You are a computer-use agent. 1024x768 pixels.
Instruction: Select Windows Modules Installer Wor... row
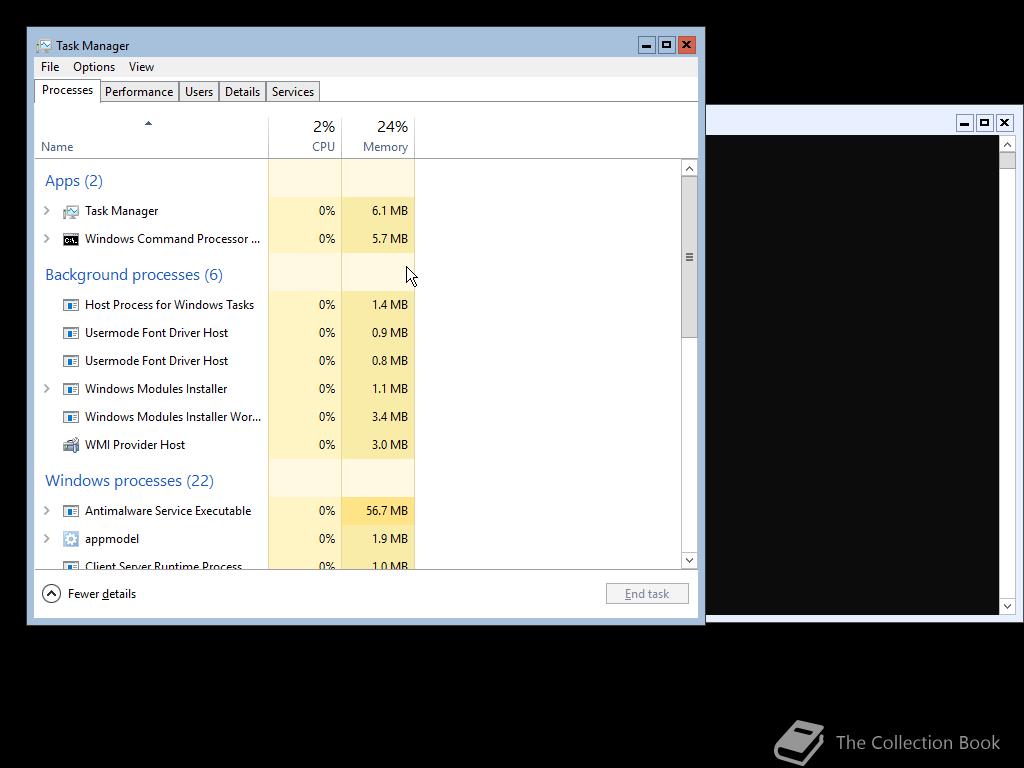225,417
